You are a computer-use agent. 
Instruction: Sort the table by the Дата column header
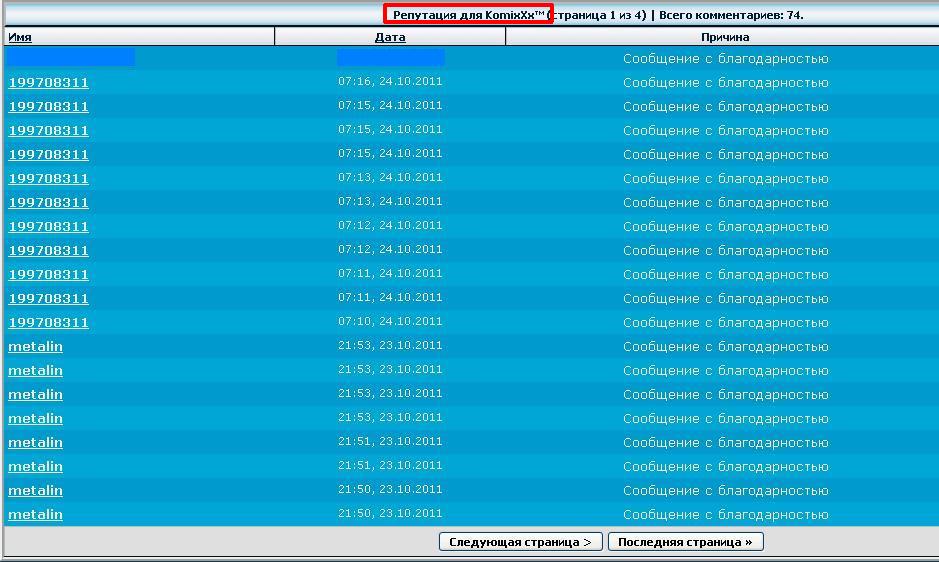(x=390, y=37)
